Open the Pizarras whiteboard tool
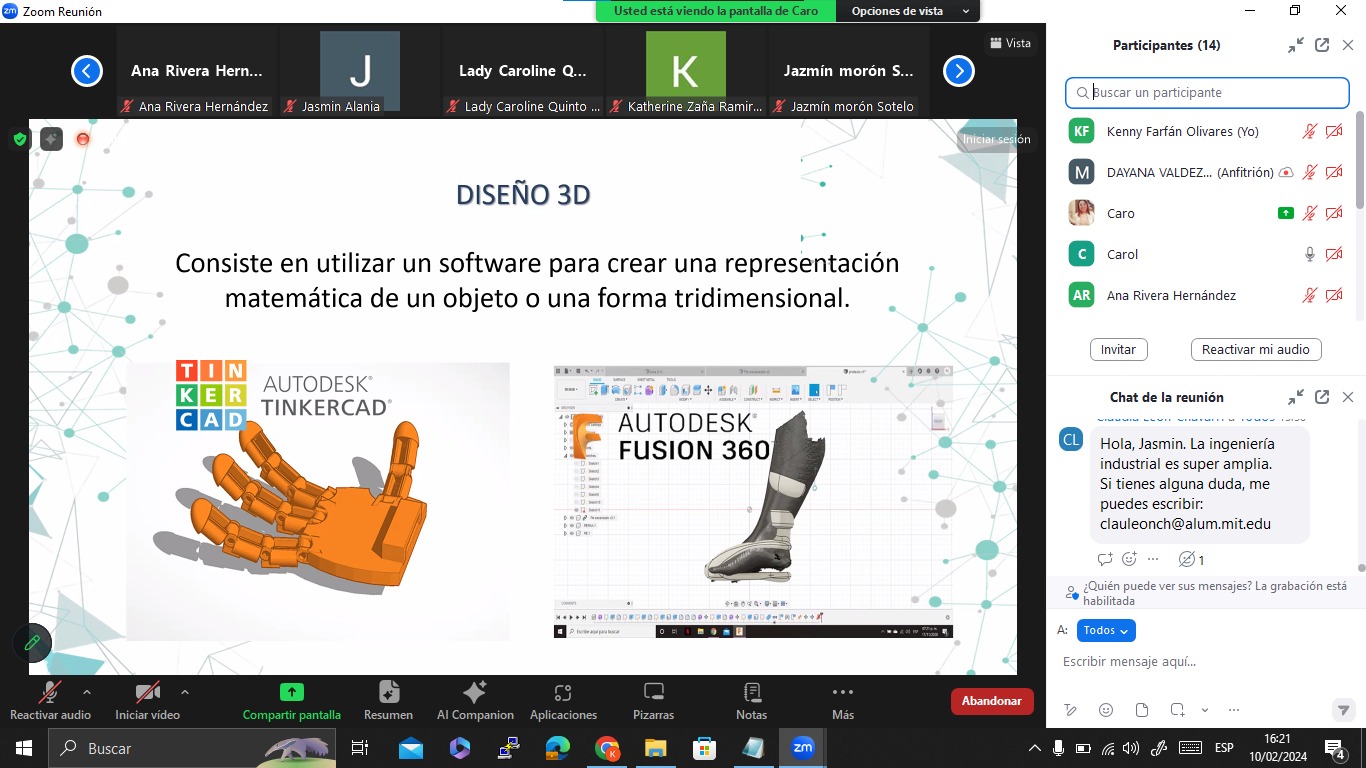The image size is (1366, 768). pos(653,693)
